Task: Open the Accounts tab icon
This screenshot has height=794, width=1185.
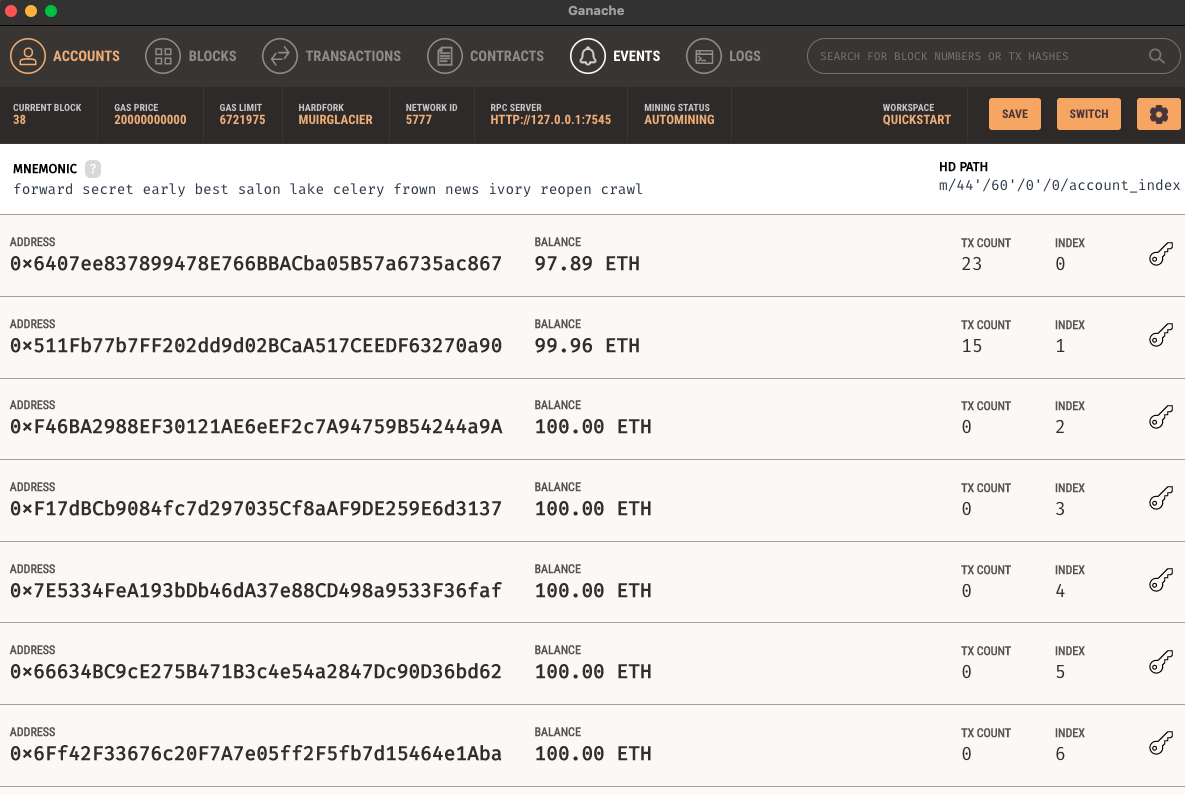Action: tap(28, 56)
